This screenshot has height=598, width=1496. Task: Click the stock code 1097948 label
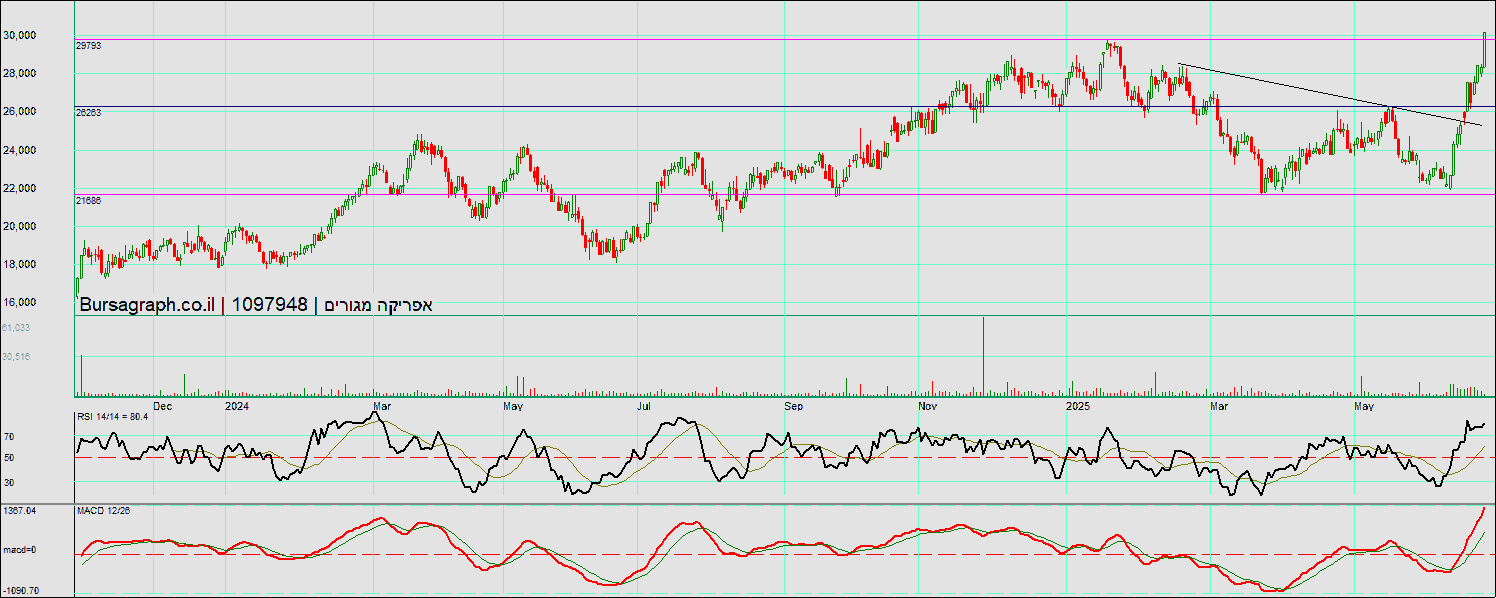coord(269,305)
